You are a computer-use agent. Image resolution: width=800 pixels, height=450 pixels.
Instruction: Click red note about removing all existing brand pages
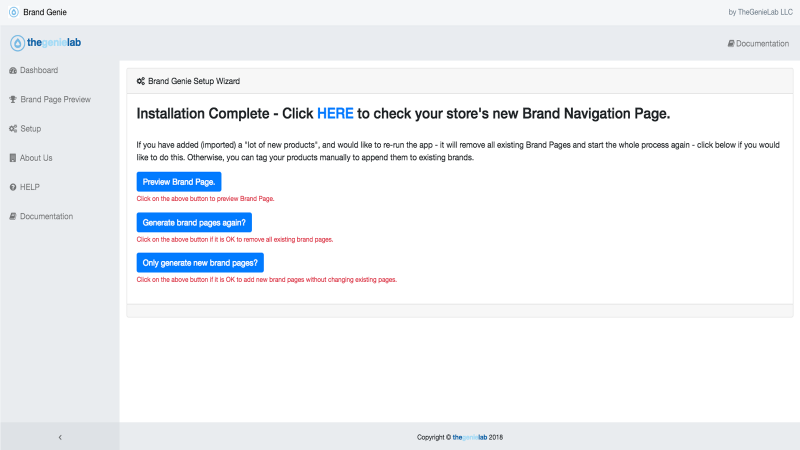pos(235,239)
